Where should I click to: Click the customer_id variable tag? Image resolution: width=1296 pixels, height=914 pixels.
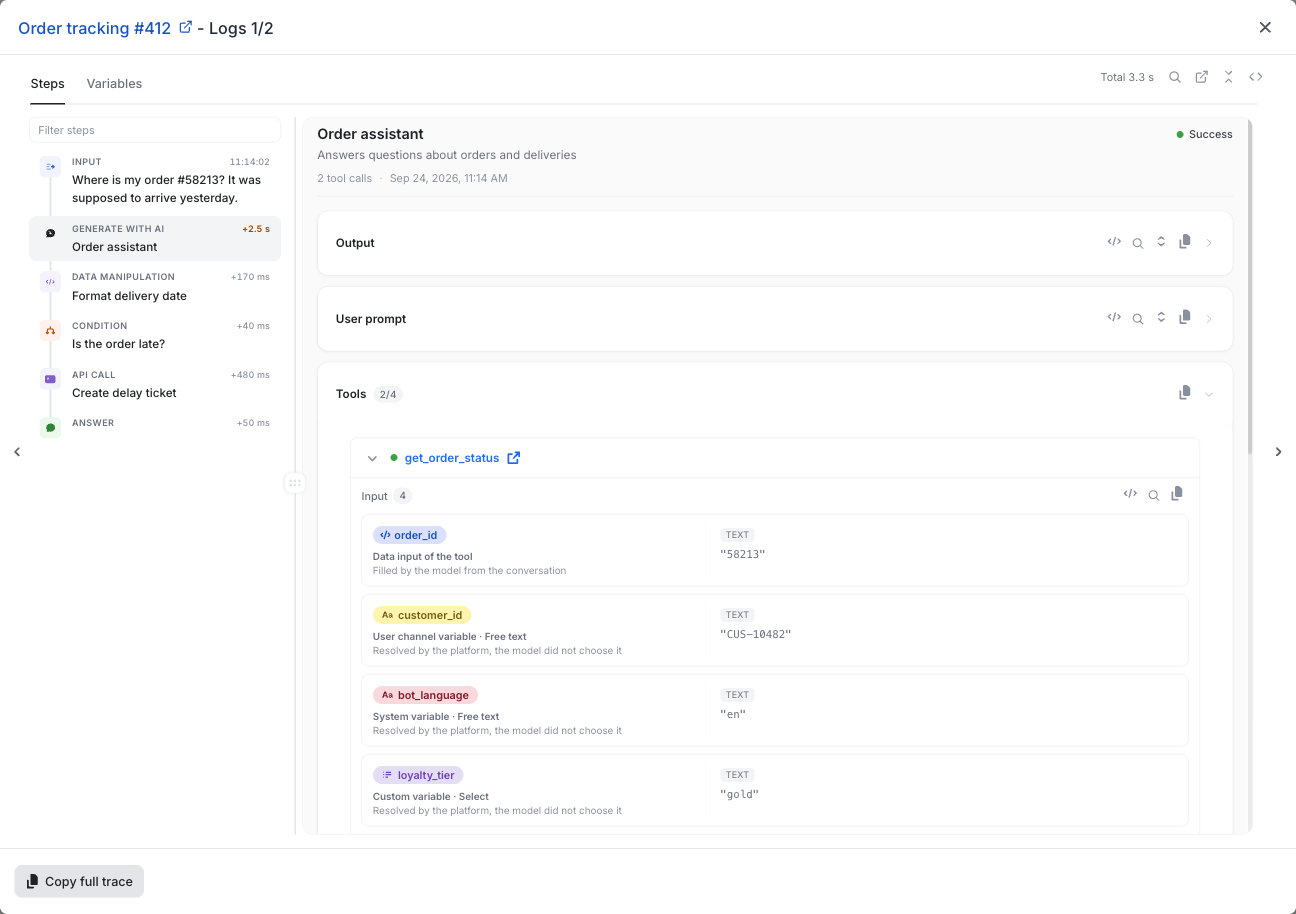pyautogui.click(x=422, y=615)
